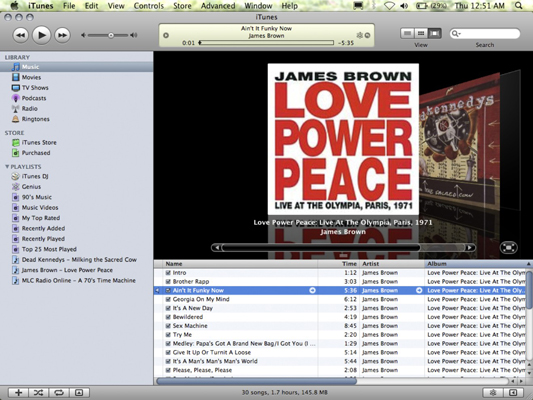Select Music in the library
The width and height of the screenshot is (533, 400).
click(x=76, y=67)
